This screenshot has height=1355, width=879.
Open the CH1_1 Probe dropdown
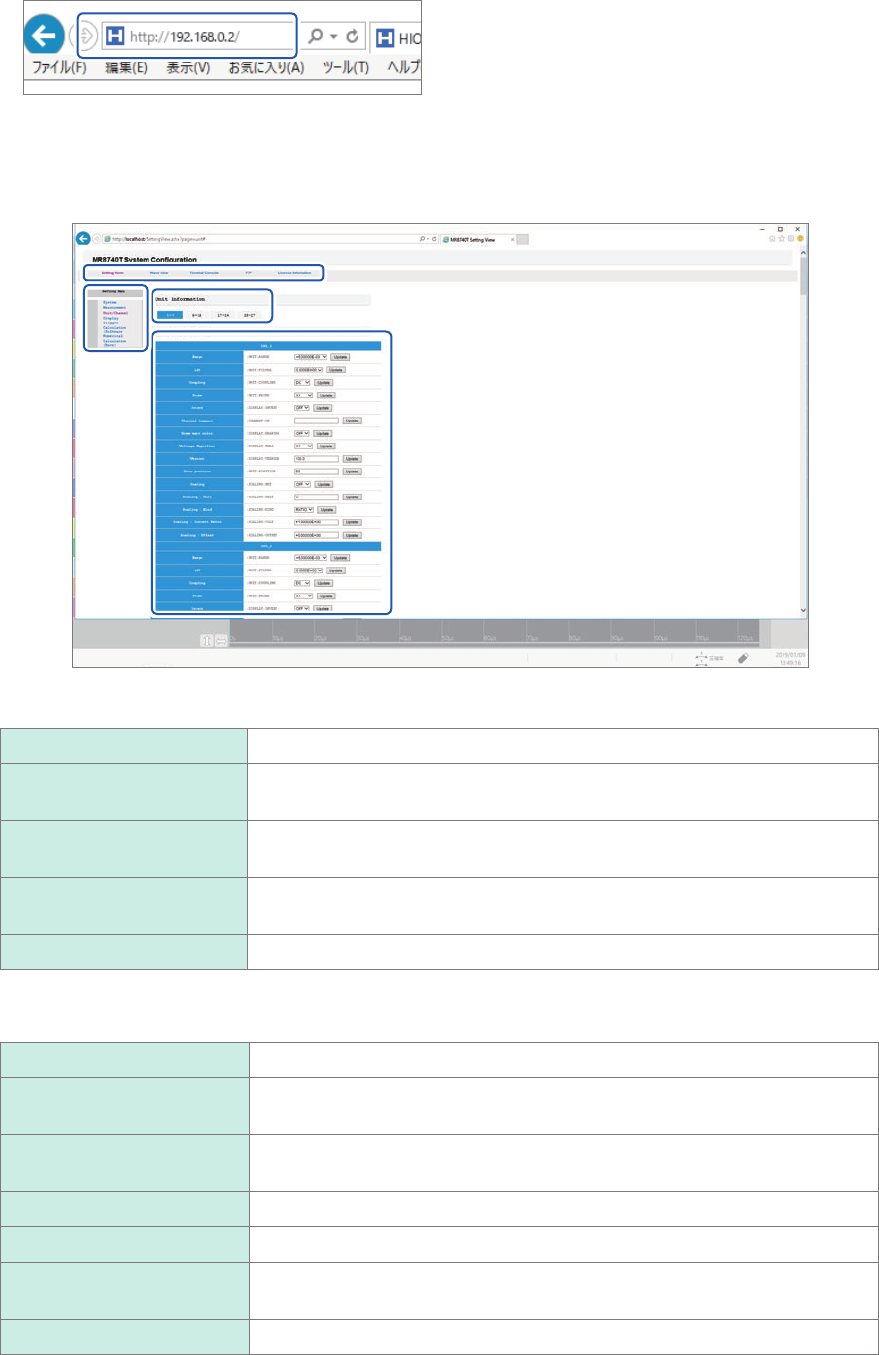point(303,396)
